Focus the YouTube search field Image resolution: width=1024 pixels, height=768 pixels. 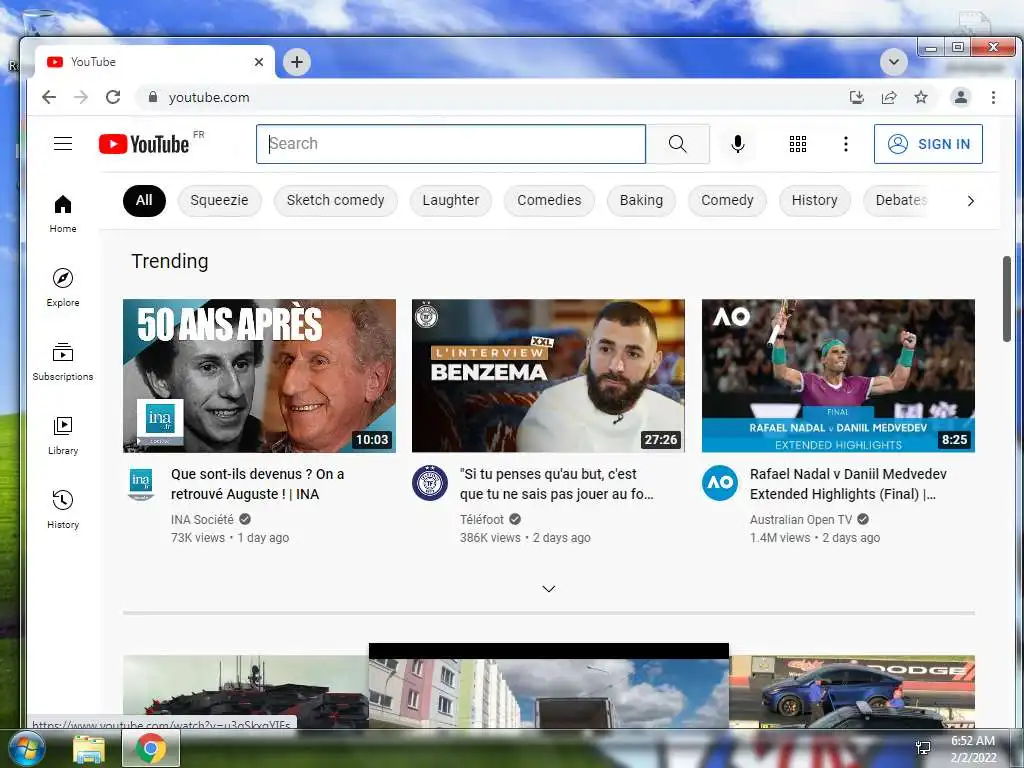pos(451,144)
